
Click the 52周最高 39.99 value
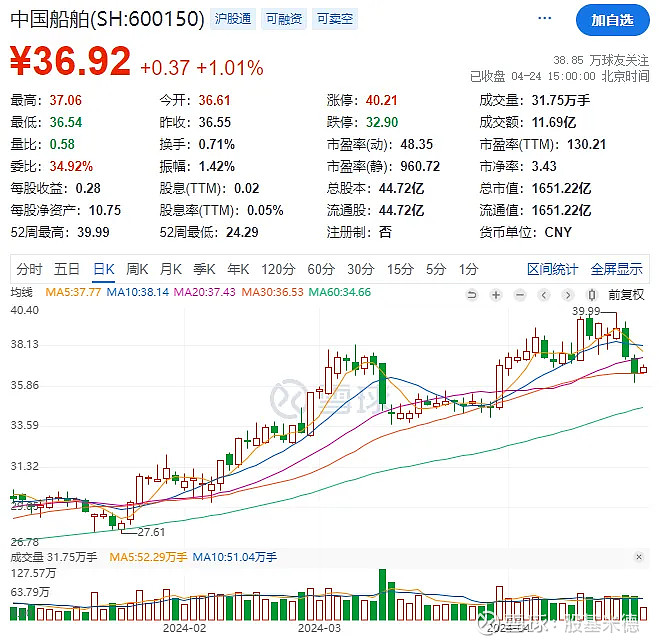coord(93,232)
